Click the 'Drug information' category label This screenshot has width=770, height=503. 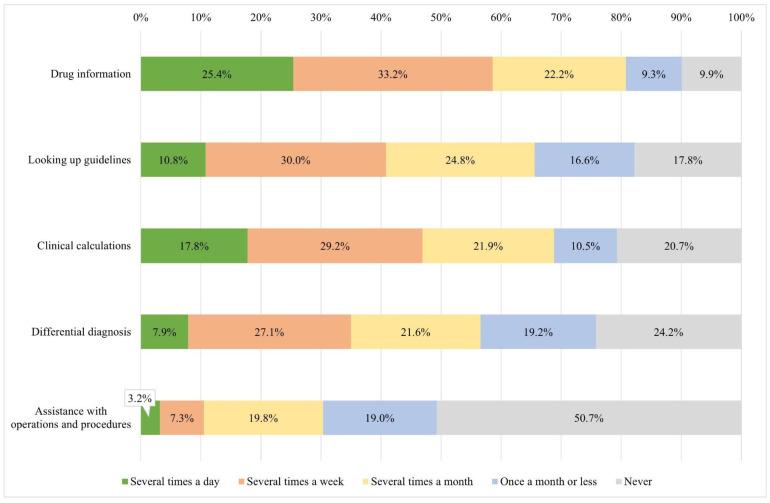91,74
